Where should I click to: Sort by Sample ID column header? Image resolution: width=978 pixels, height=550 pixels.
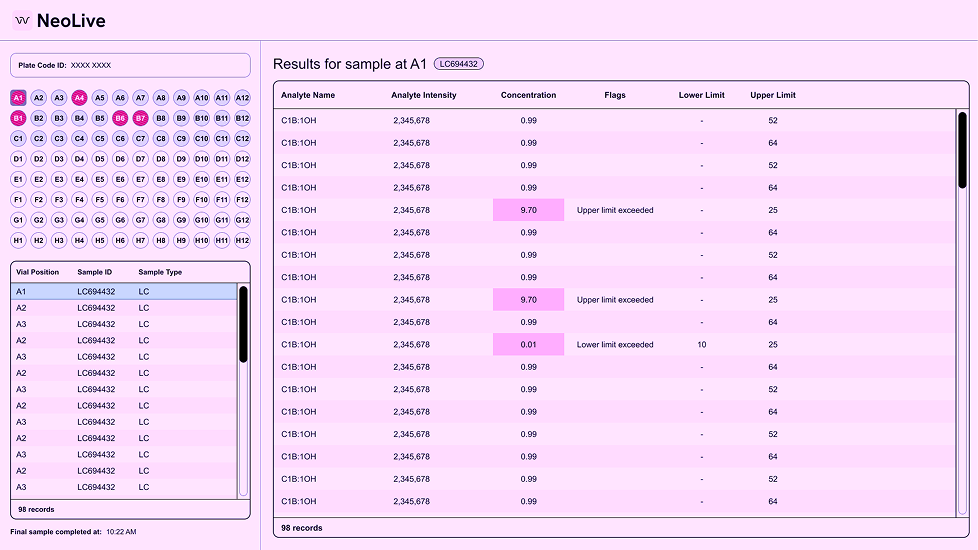[x=95, y=272]
